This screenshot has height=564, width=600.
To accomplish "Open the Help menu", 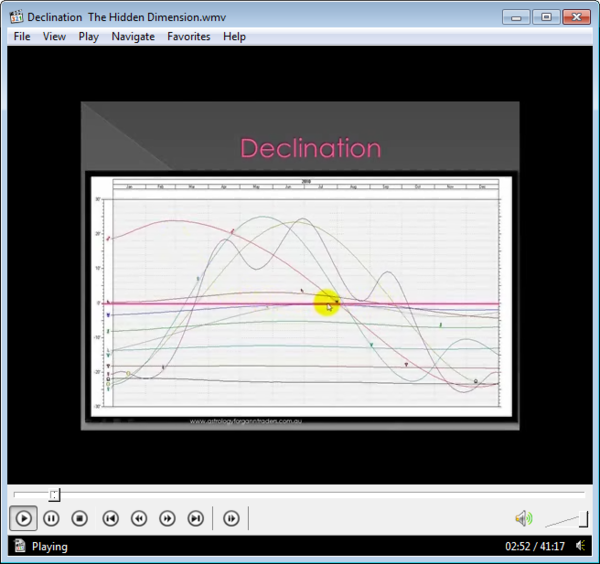I will pyautogui.click(x=234, y=36).
